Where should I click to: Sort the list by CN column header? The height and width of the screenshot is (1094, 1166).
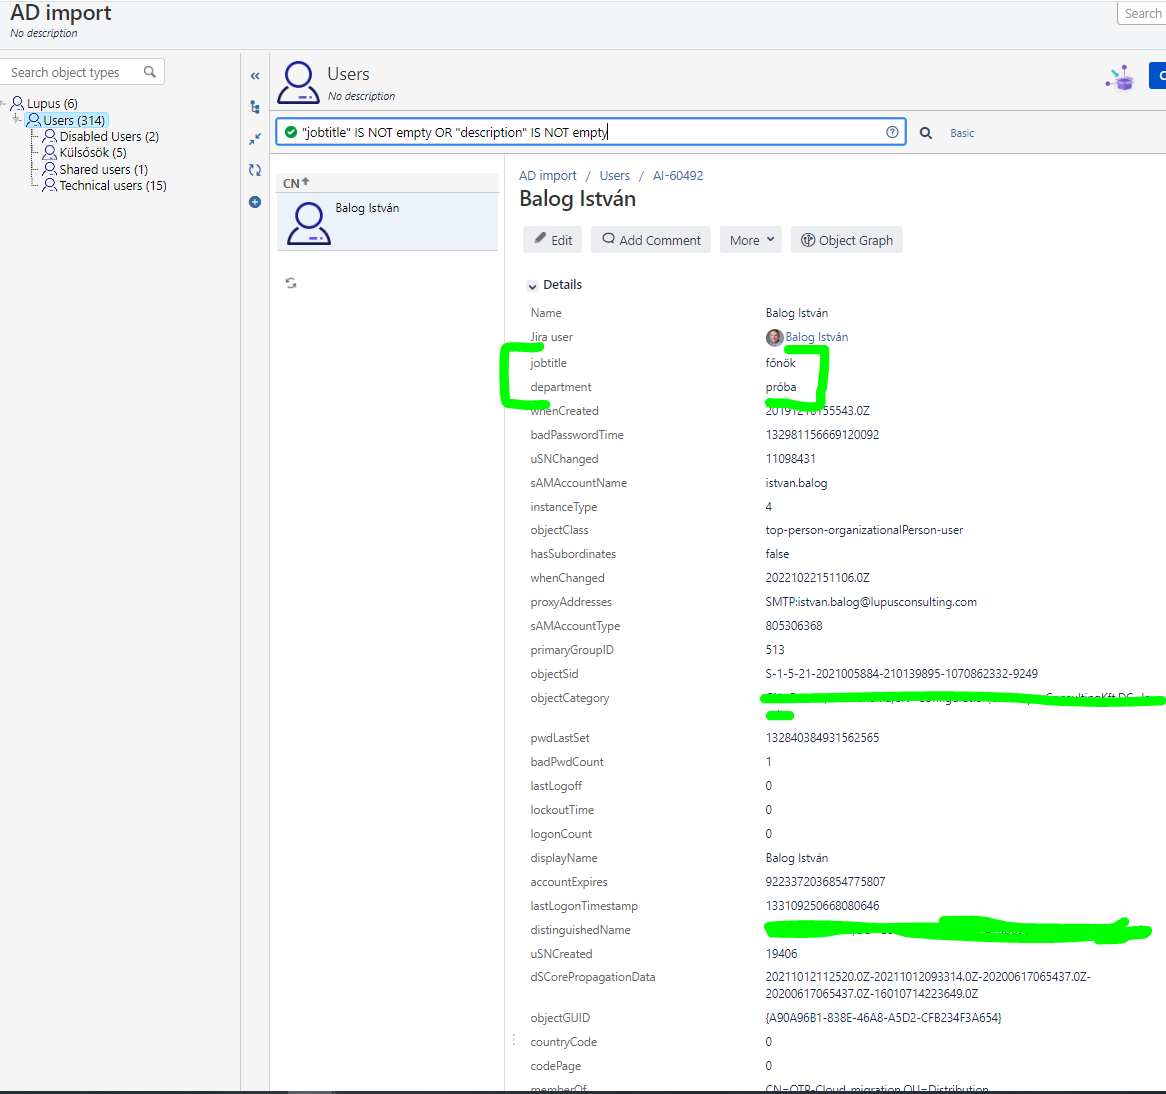(296, 183)
